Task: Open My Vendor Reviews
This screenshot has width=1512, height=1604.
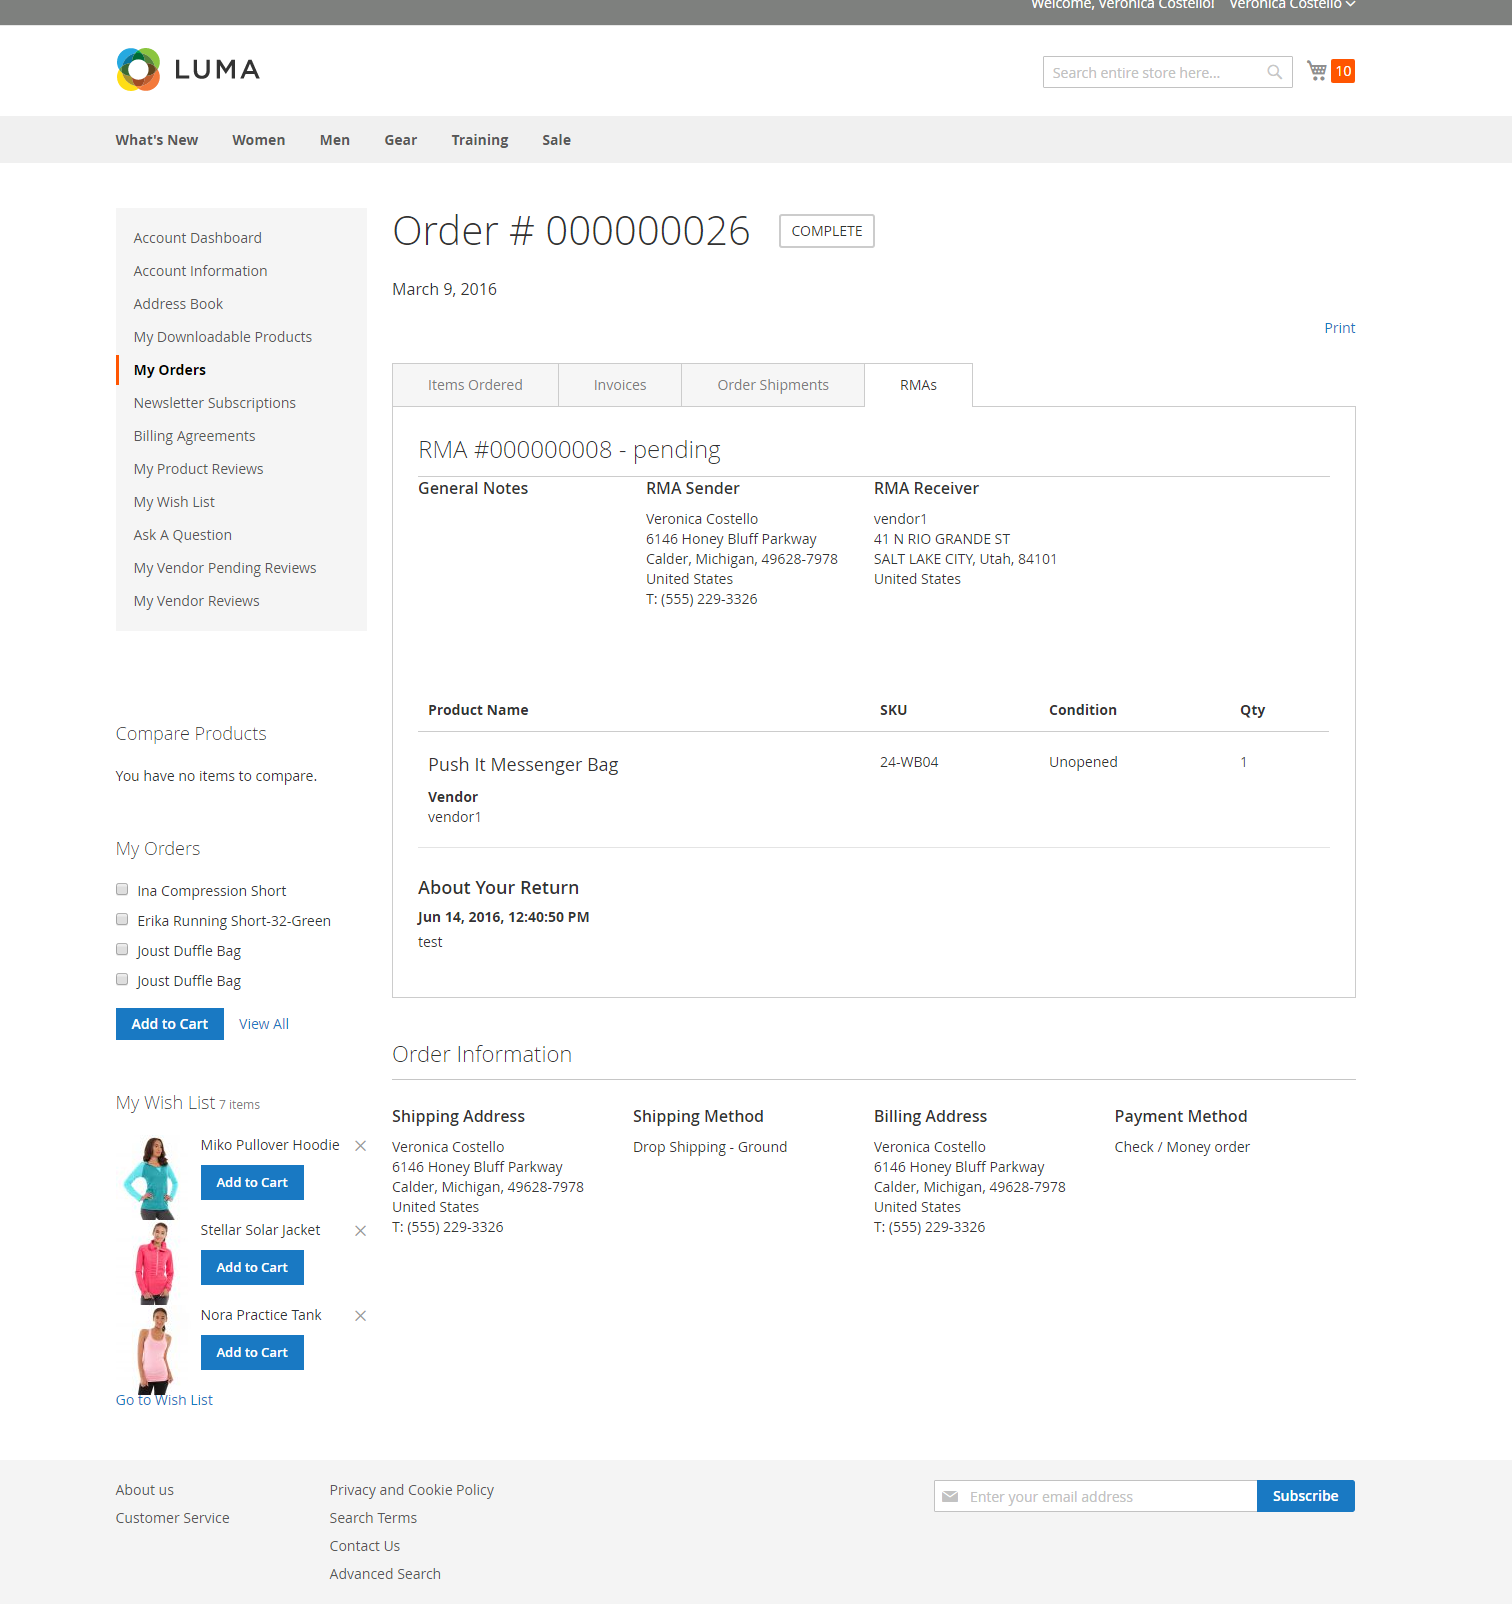Action: coord(197,601)
